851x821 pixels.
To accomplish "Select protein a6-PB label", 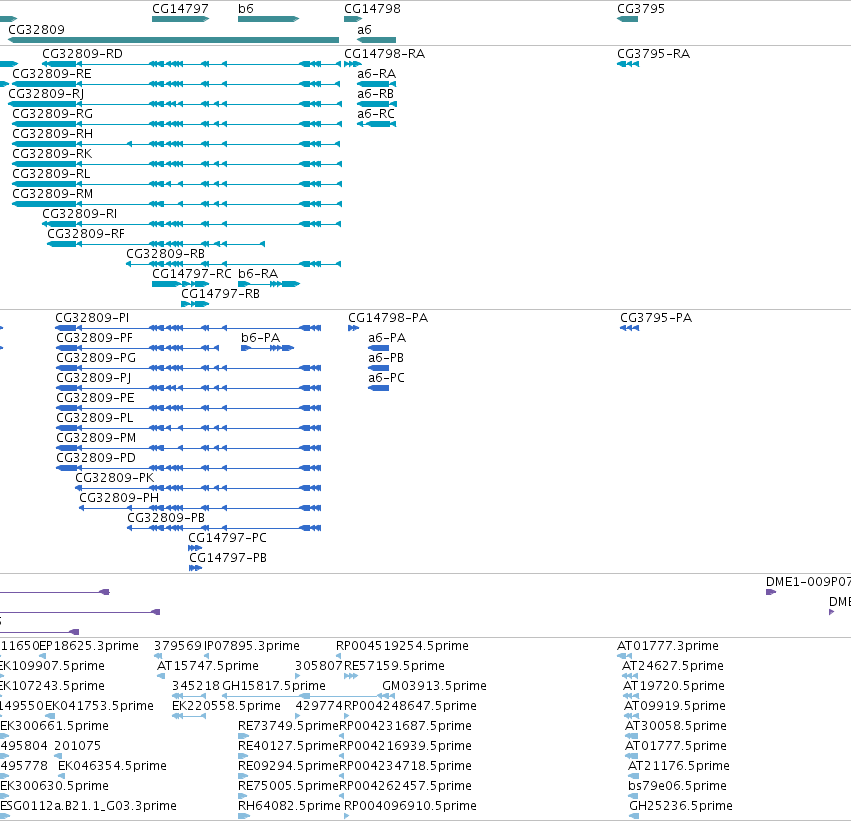I will [x=386, y=358].
